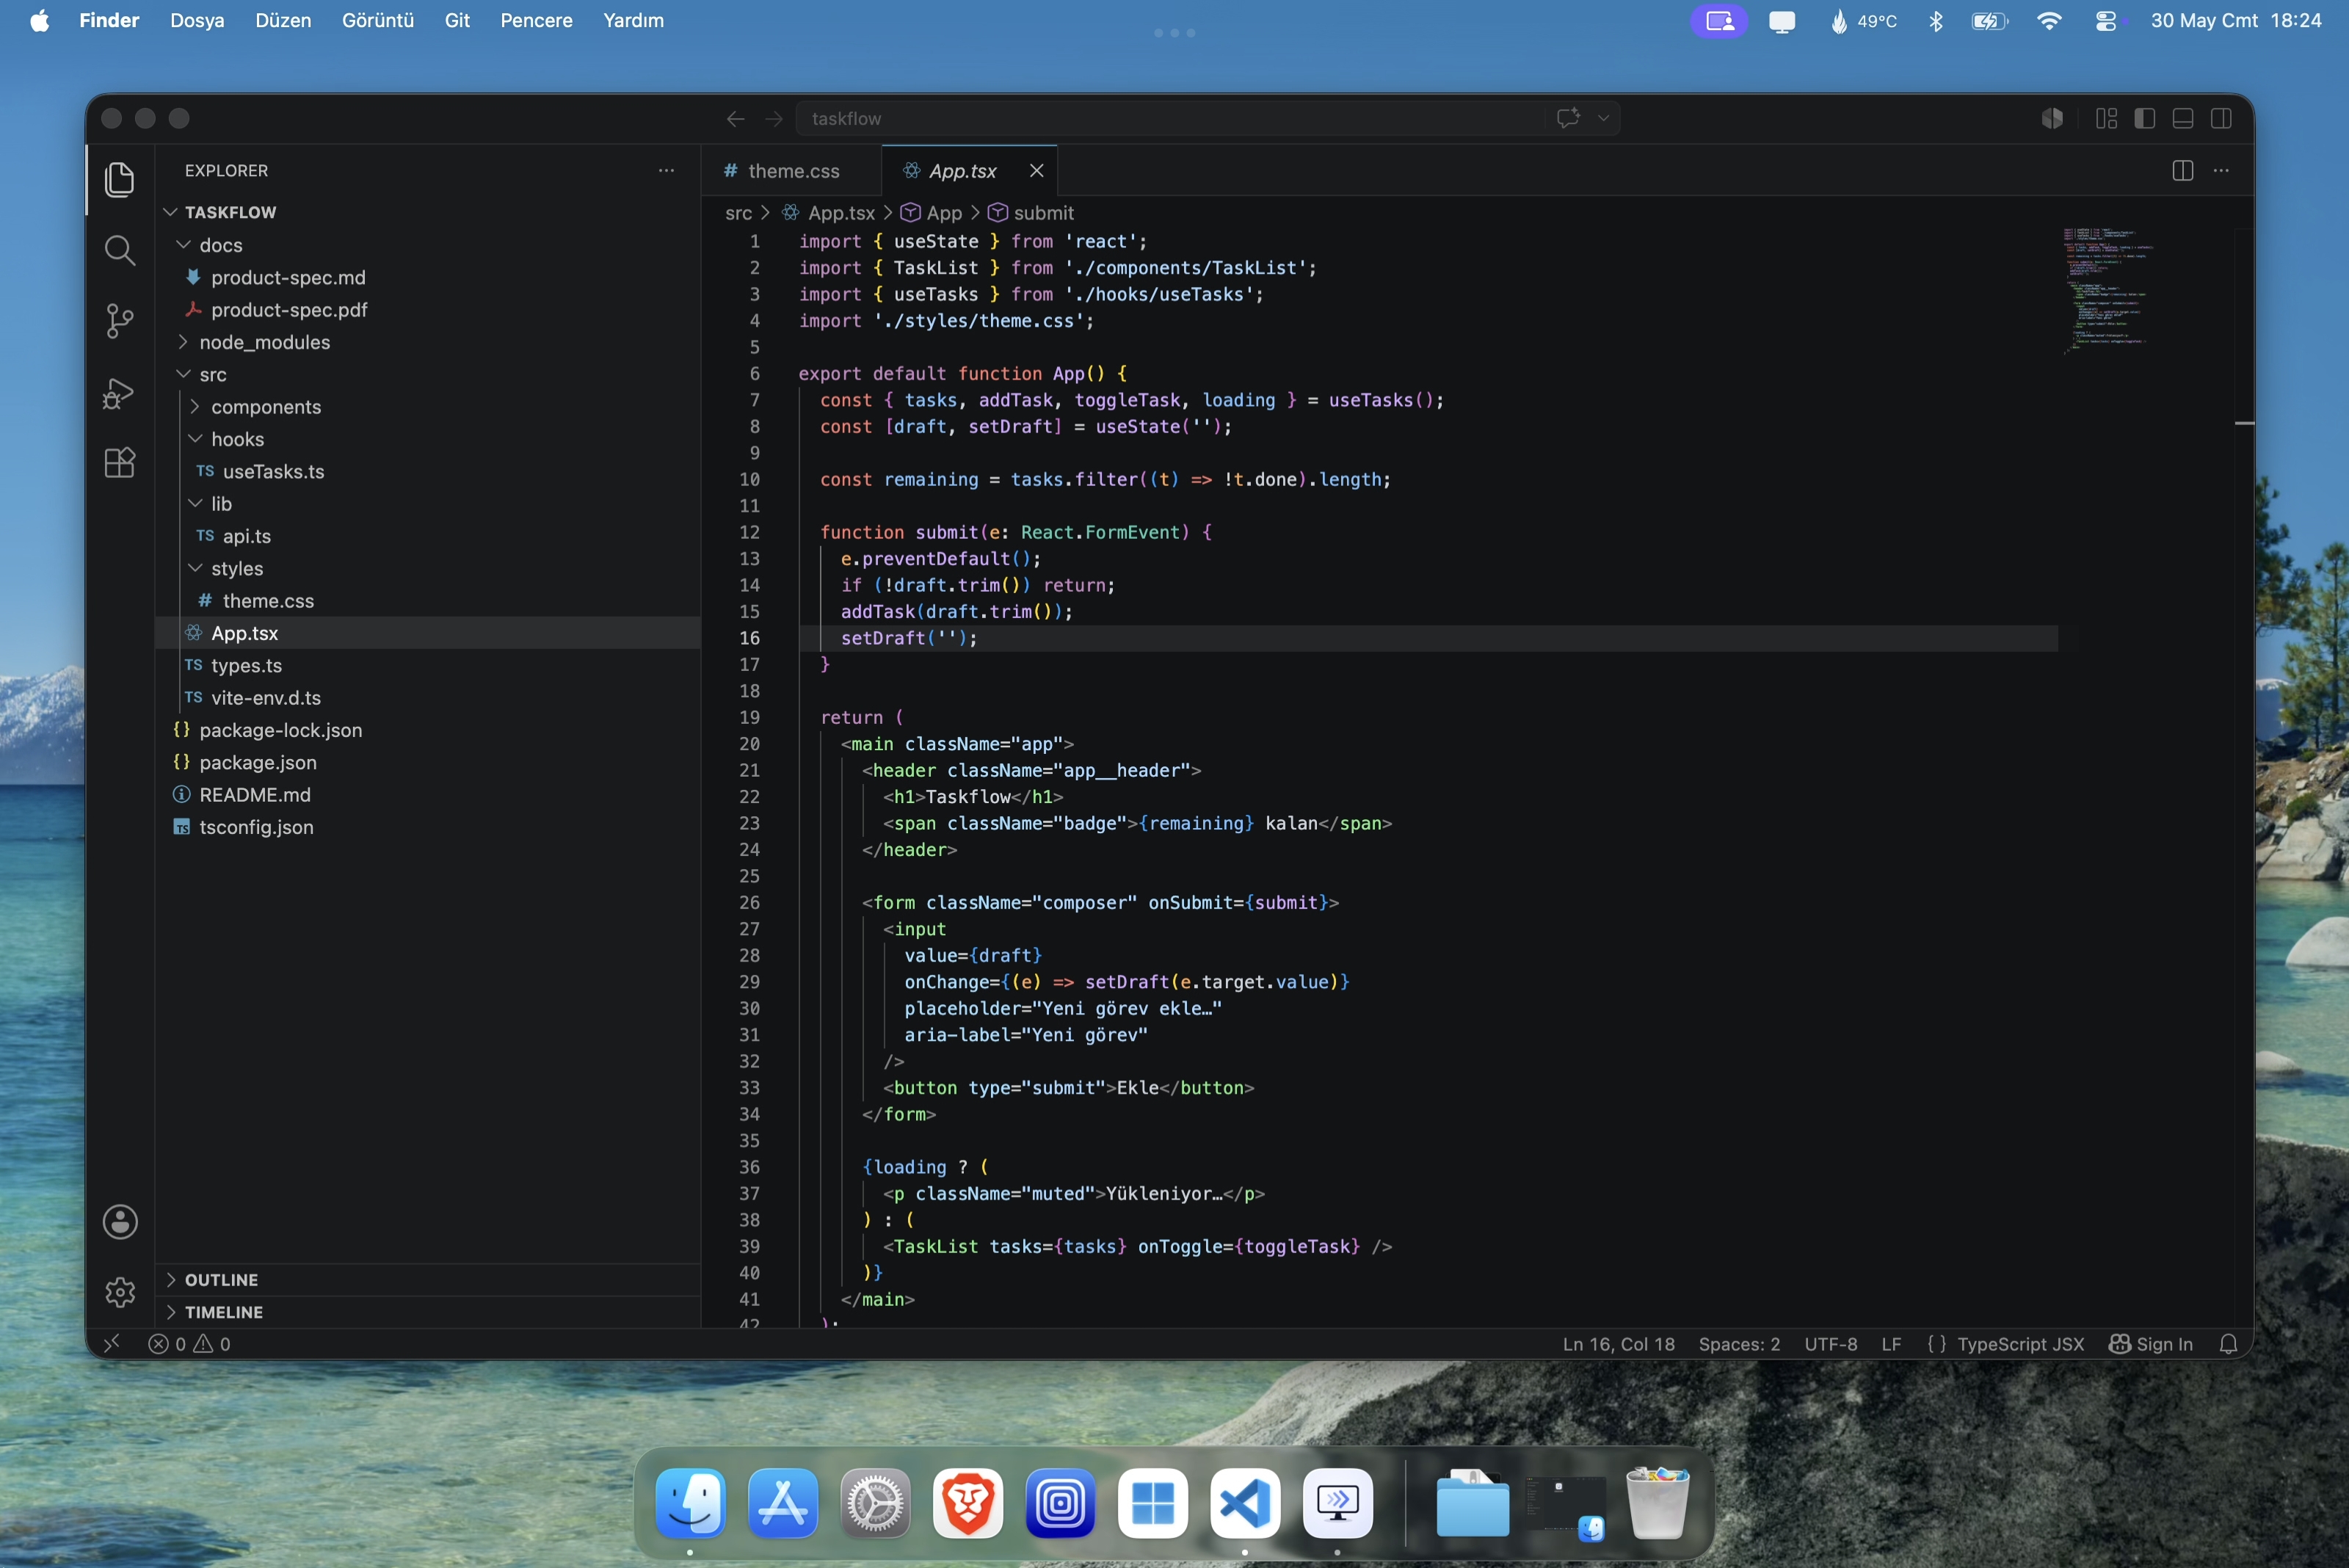Screen dimensions: 2349x1568
Task: Open the Extensions view
Action: coord(120,463)
